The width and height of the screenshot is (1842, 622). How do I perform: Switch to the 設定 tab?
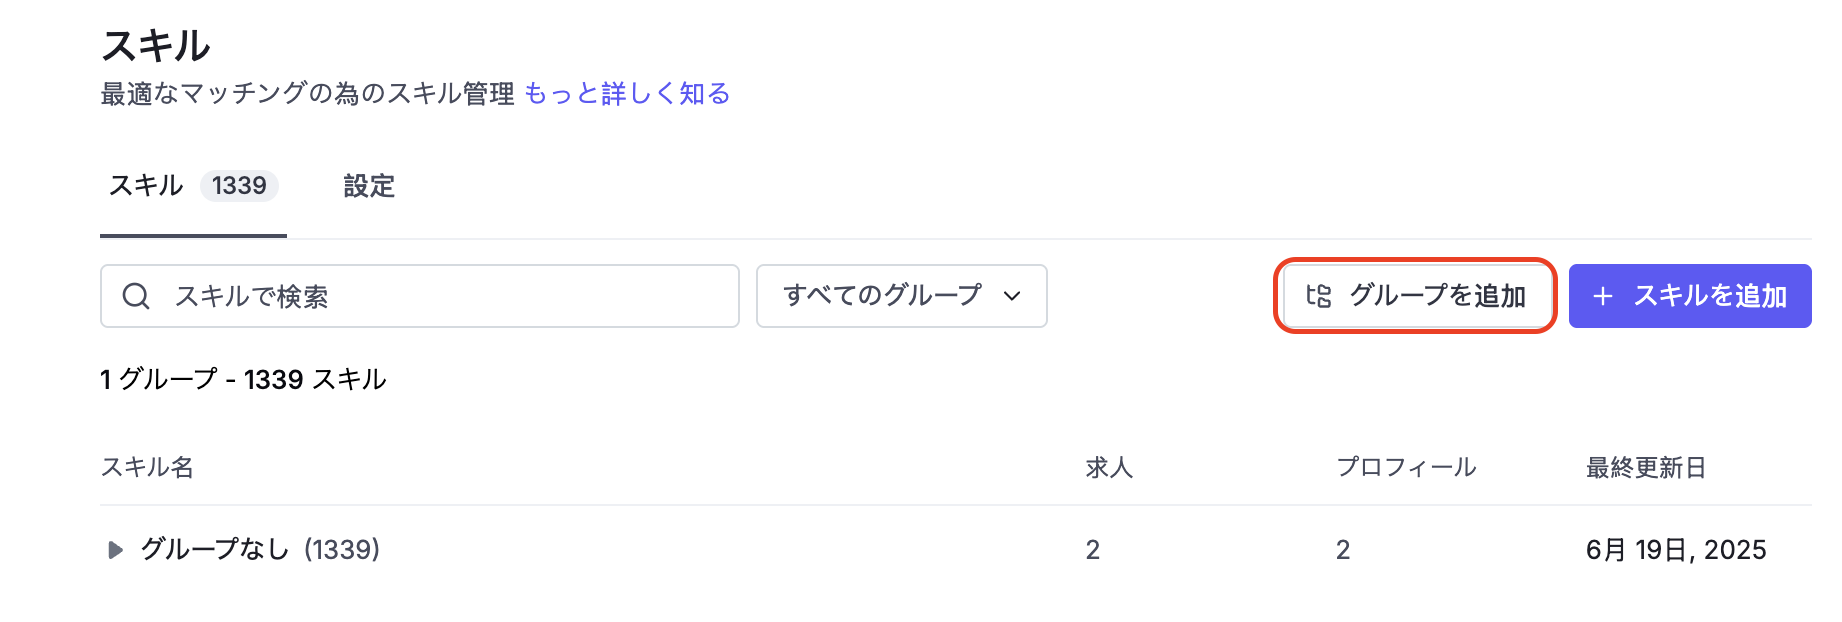[369, 186]
